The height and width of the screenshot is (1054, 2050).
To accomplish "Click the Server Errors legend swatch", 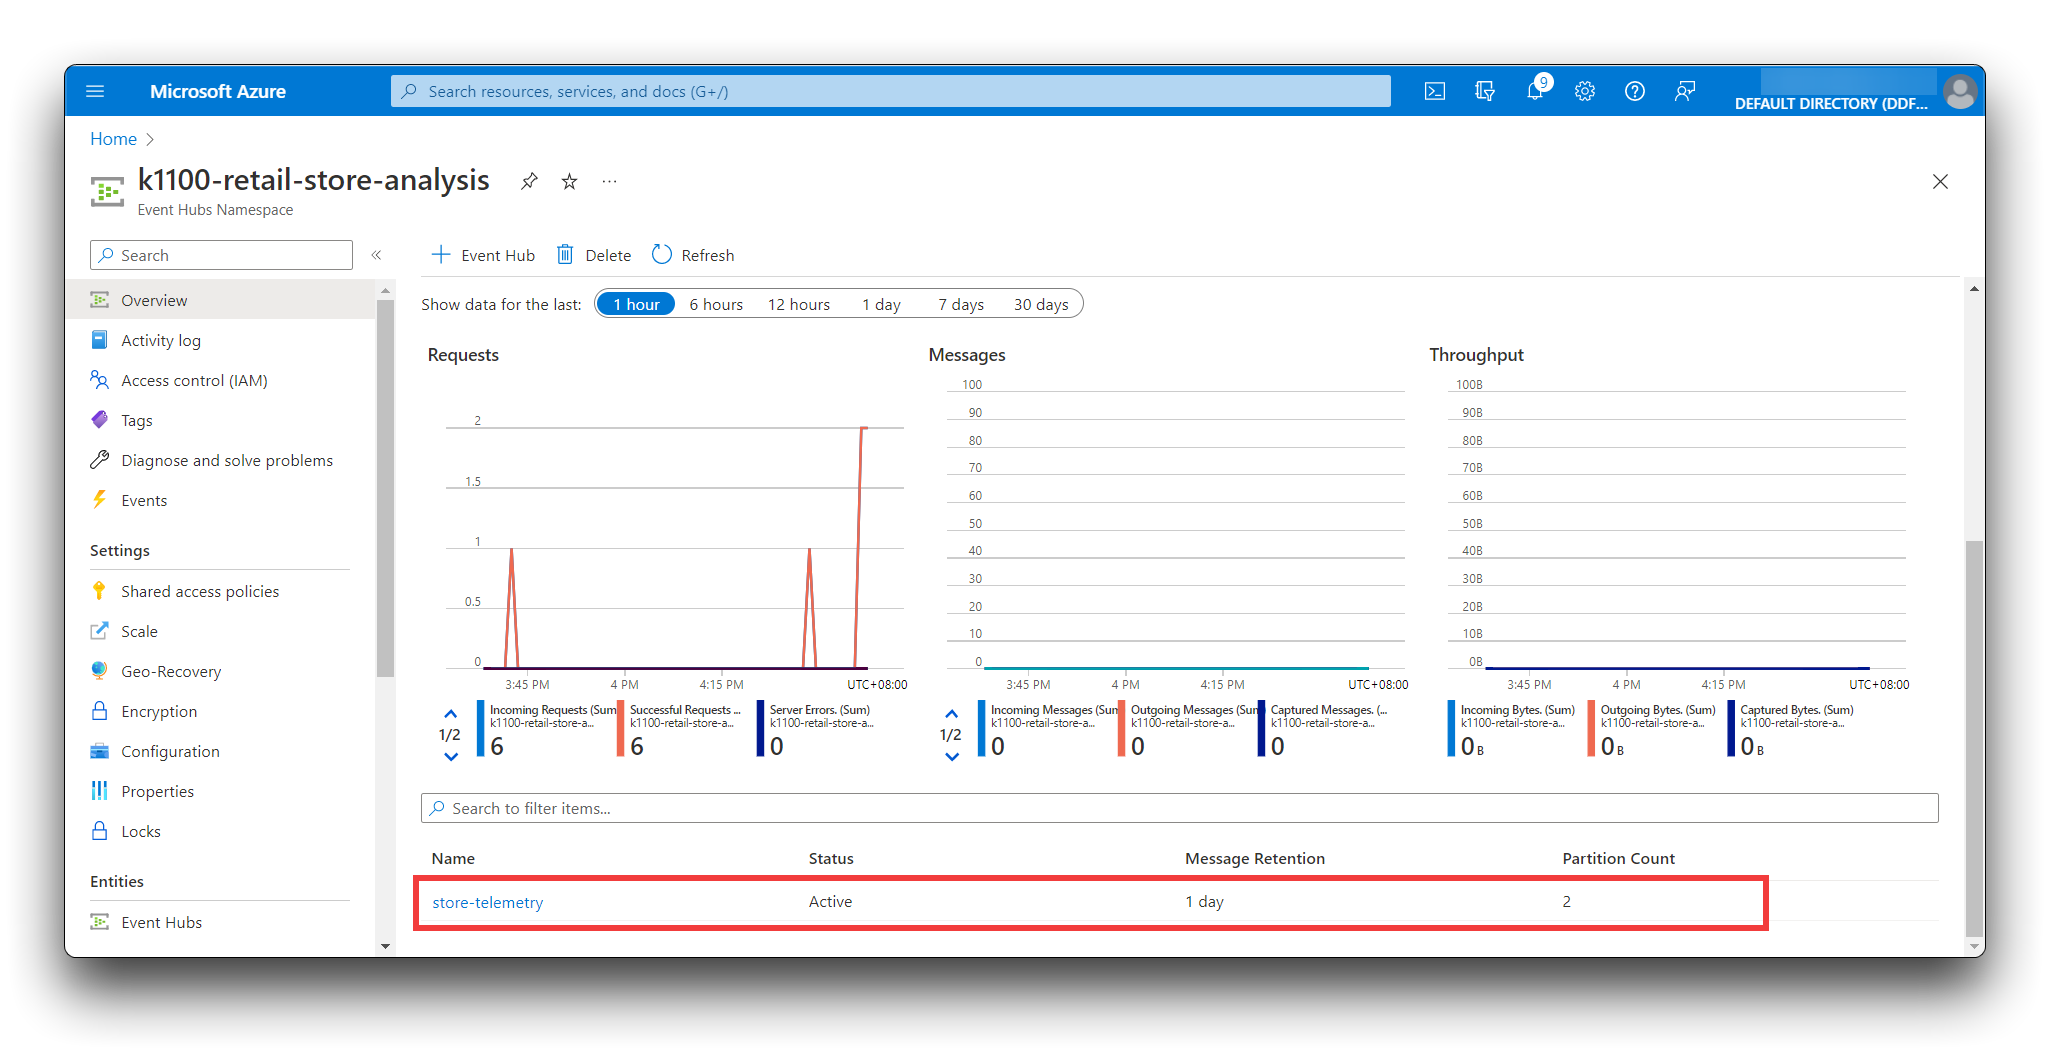I will point(761,728).
